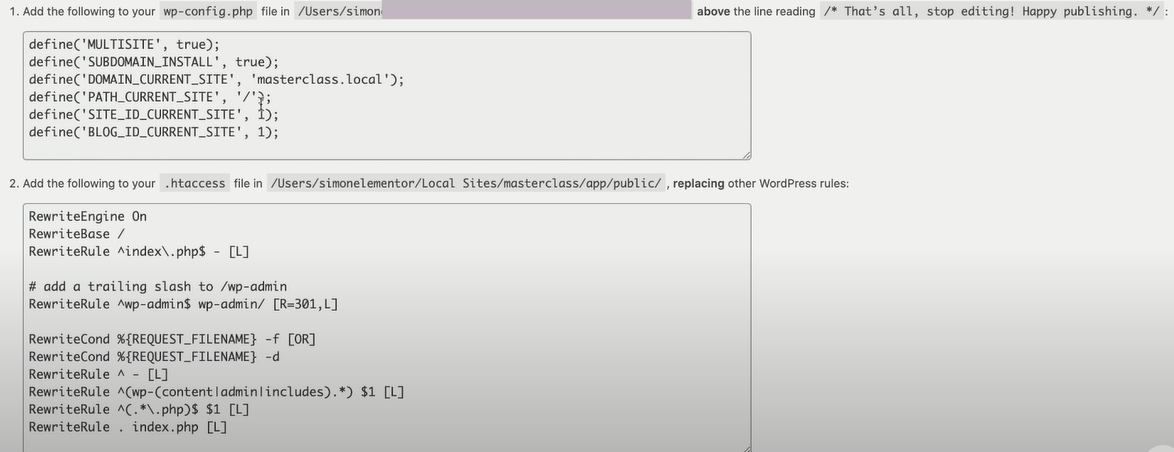Click the RewriteRule ^wp-admin$ redirect line
Viewport: 1174px width, 452px height.
click(x=183, y=304)
